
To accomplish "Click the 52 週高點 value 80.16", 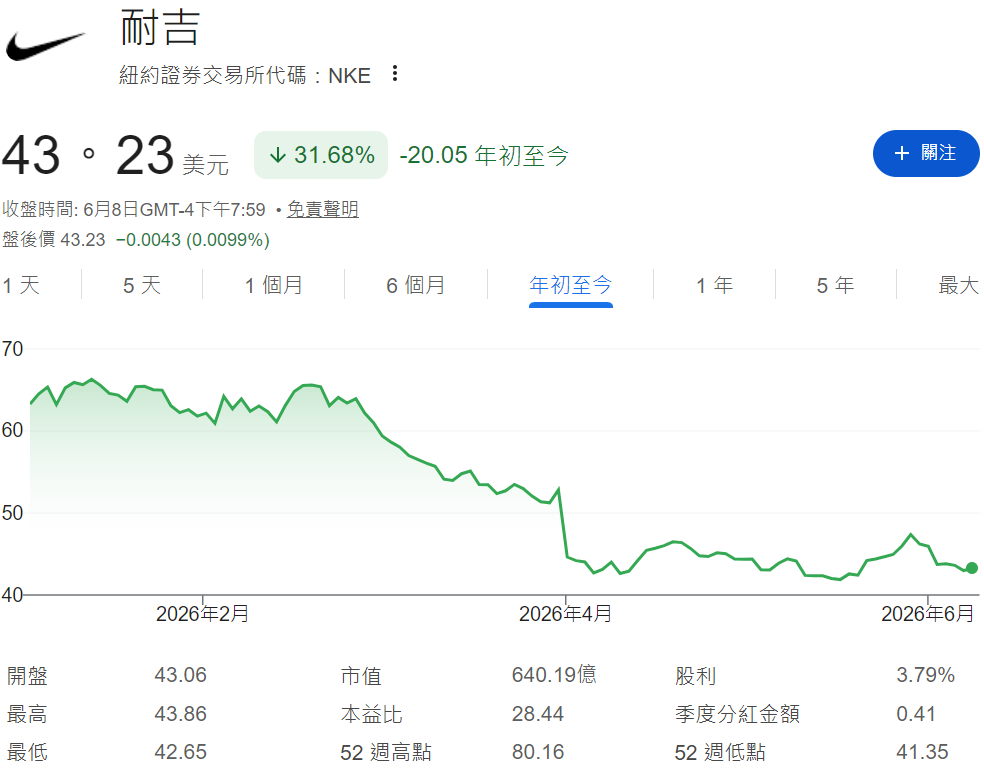I will point(538,752).
